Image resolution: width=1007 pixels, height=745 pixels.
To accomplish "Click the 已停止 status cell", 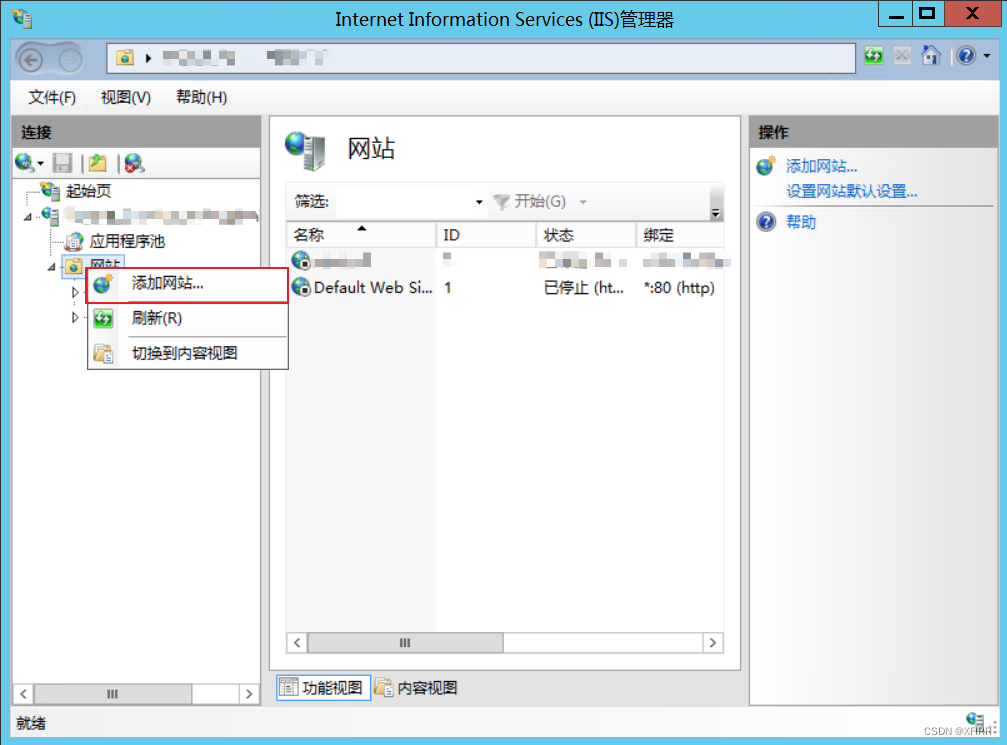I will point(583,288).
